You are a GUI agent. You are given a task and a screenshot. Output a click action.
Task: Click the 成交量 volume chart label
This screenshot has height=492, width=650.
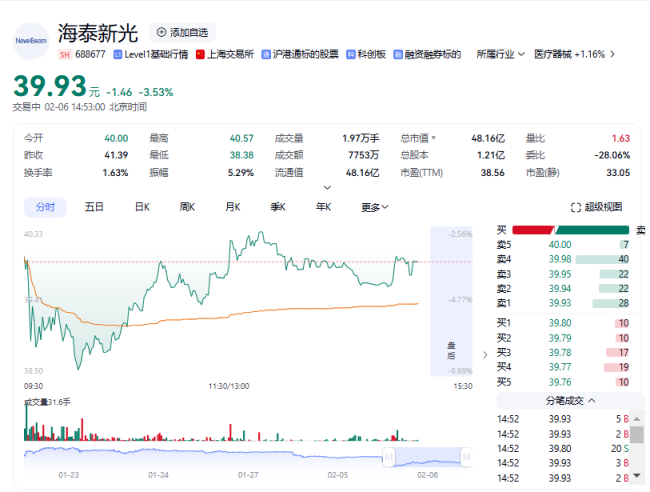[x=47, y=402]
